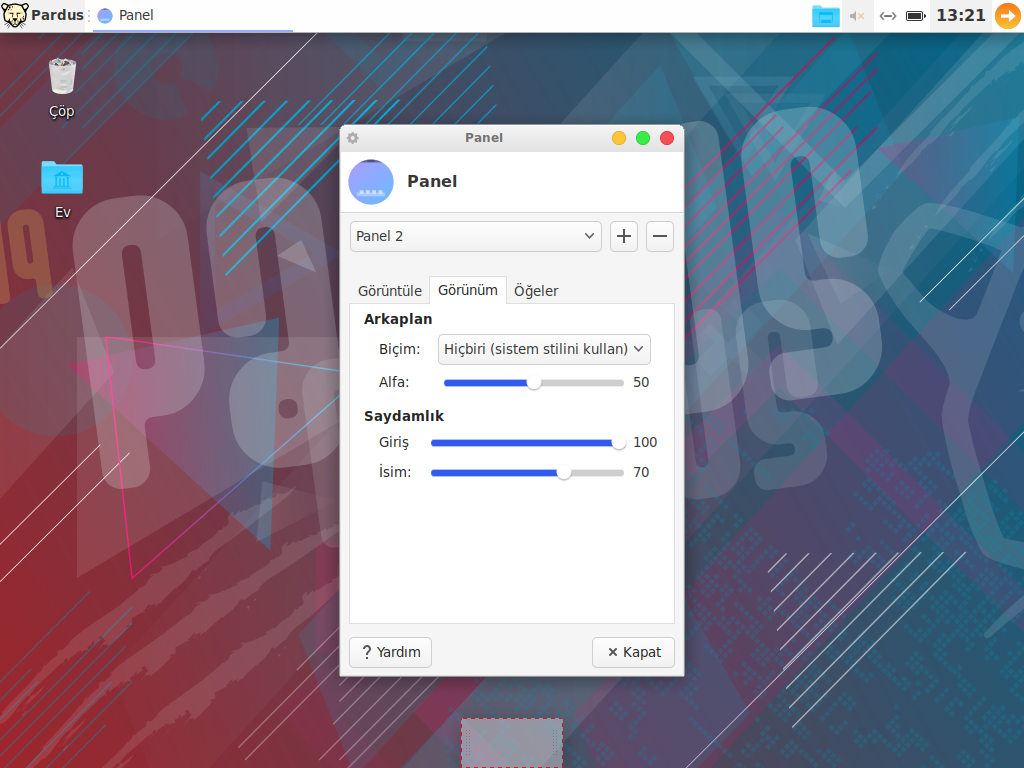Select the highlighted Panel 2 at screen bottom

tap(512, 743)
